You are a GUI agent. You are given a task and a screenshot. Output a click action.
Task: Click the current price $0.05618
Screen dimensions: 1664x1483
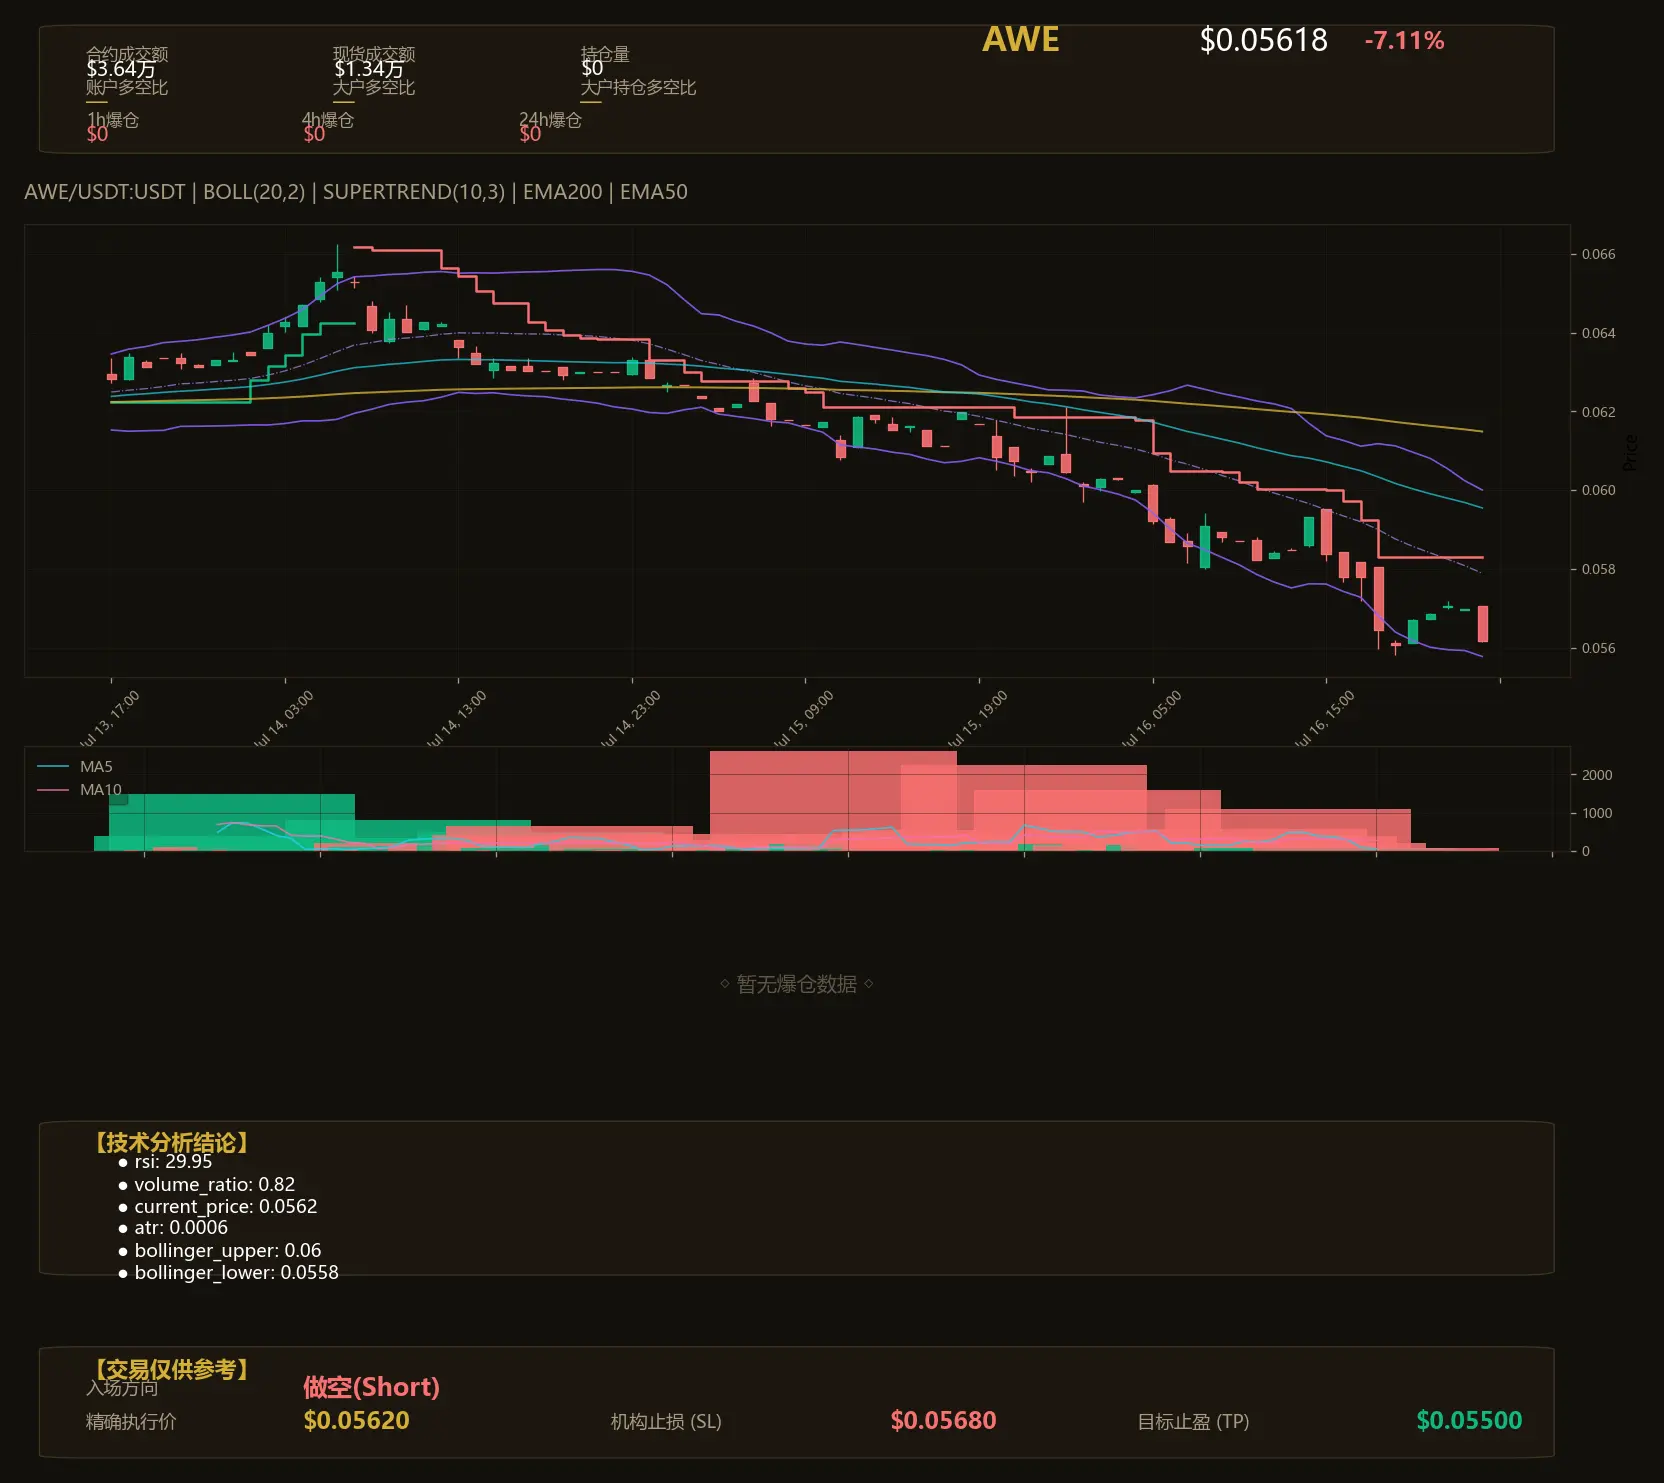(1264, 40)
